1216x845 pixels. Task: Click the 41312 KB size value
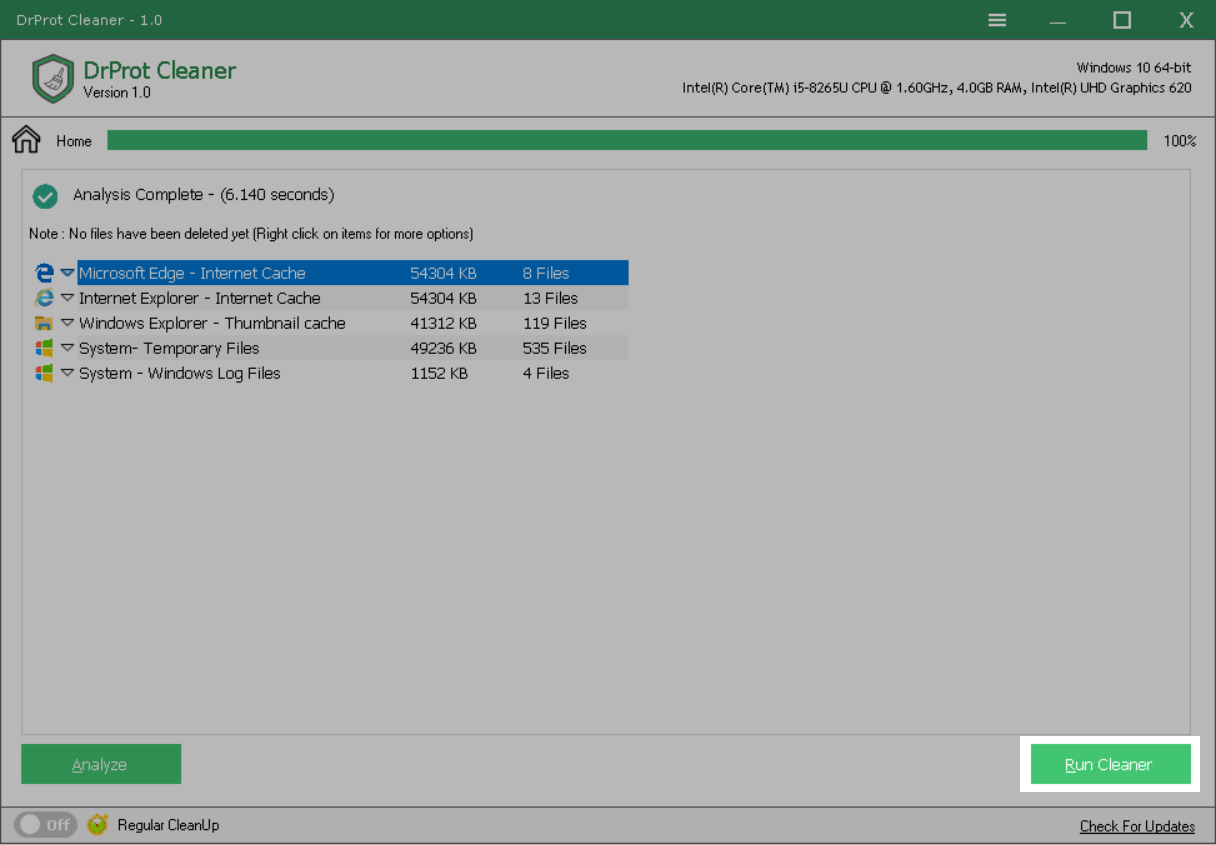click(443, 323)
